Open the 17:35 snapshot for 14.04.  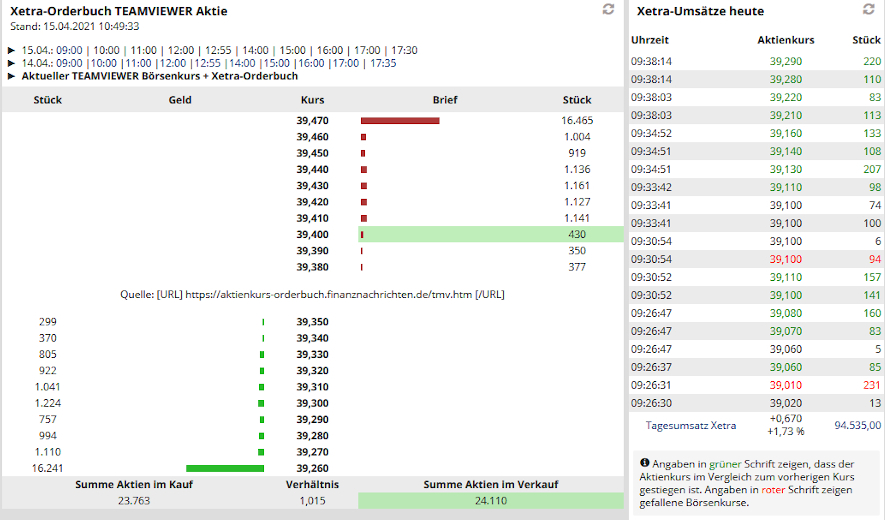(382, 63)
